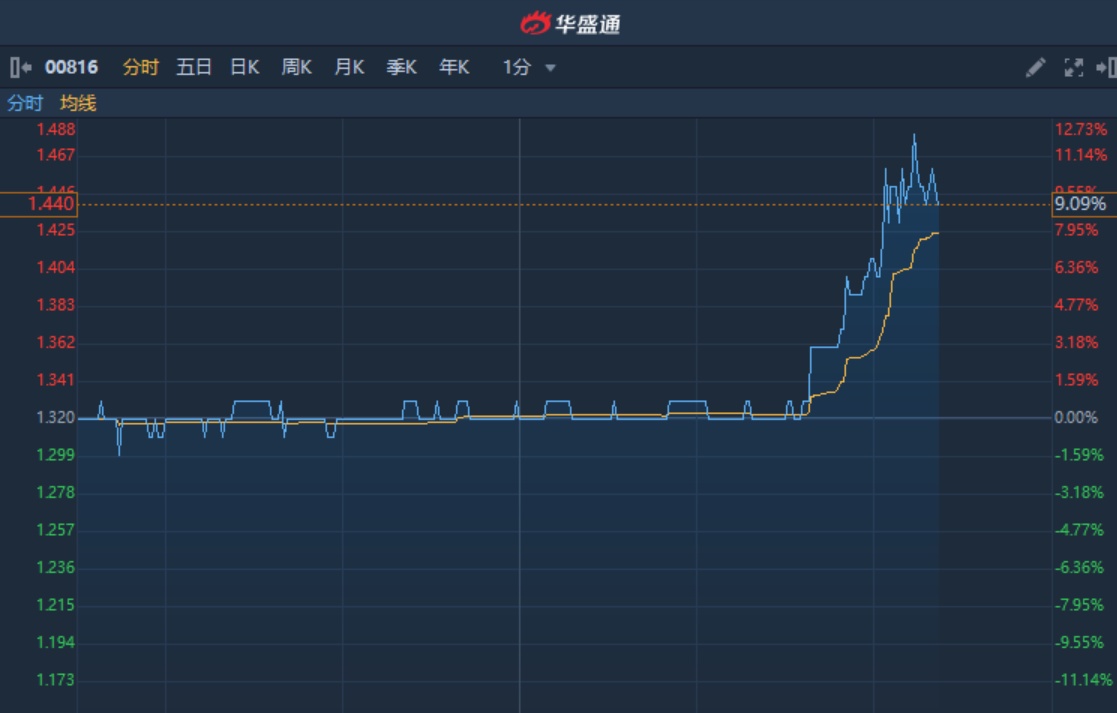The width and height of the screenshot is (1117, 713).
Task: Switch to the 周K tab
Action: pyautogui.click(x=297, y=68)
